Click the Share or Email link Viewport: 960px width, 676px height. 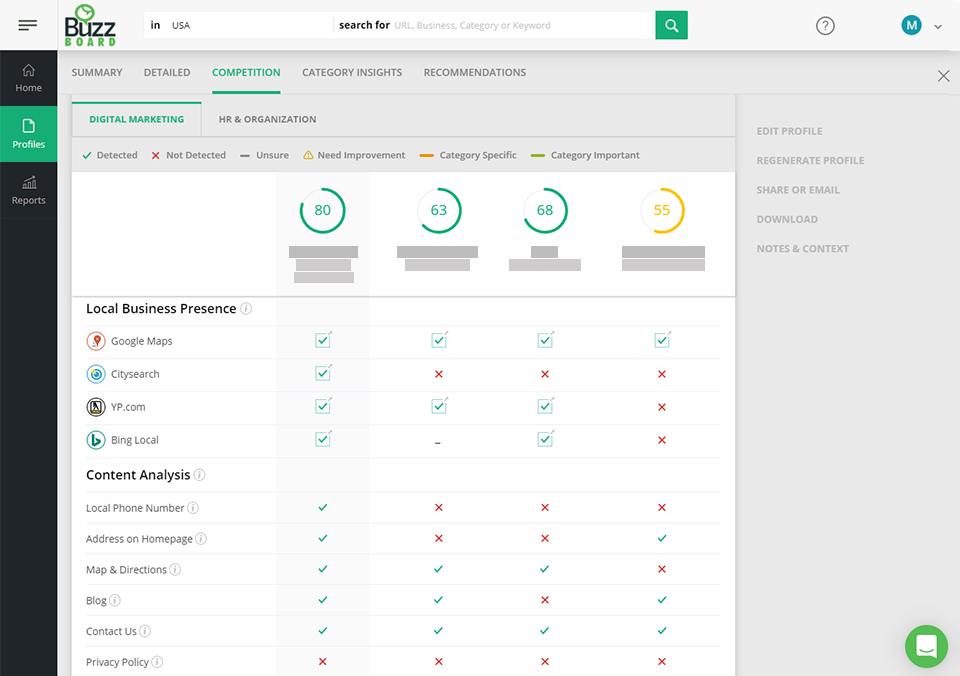click(798, 190)
